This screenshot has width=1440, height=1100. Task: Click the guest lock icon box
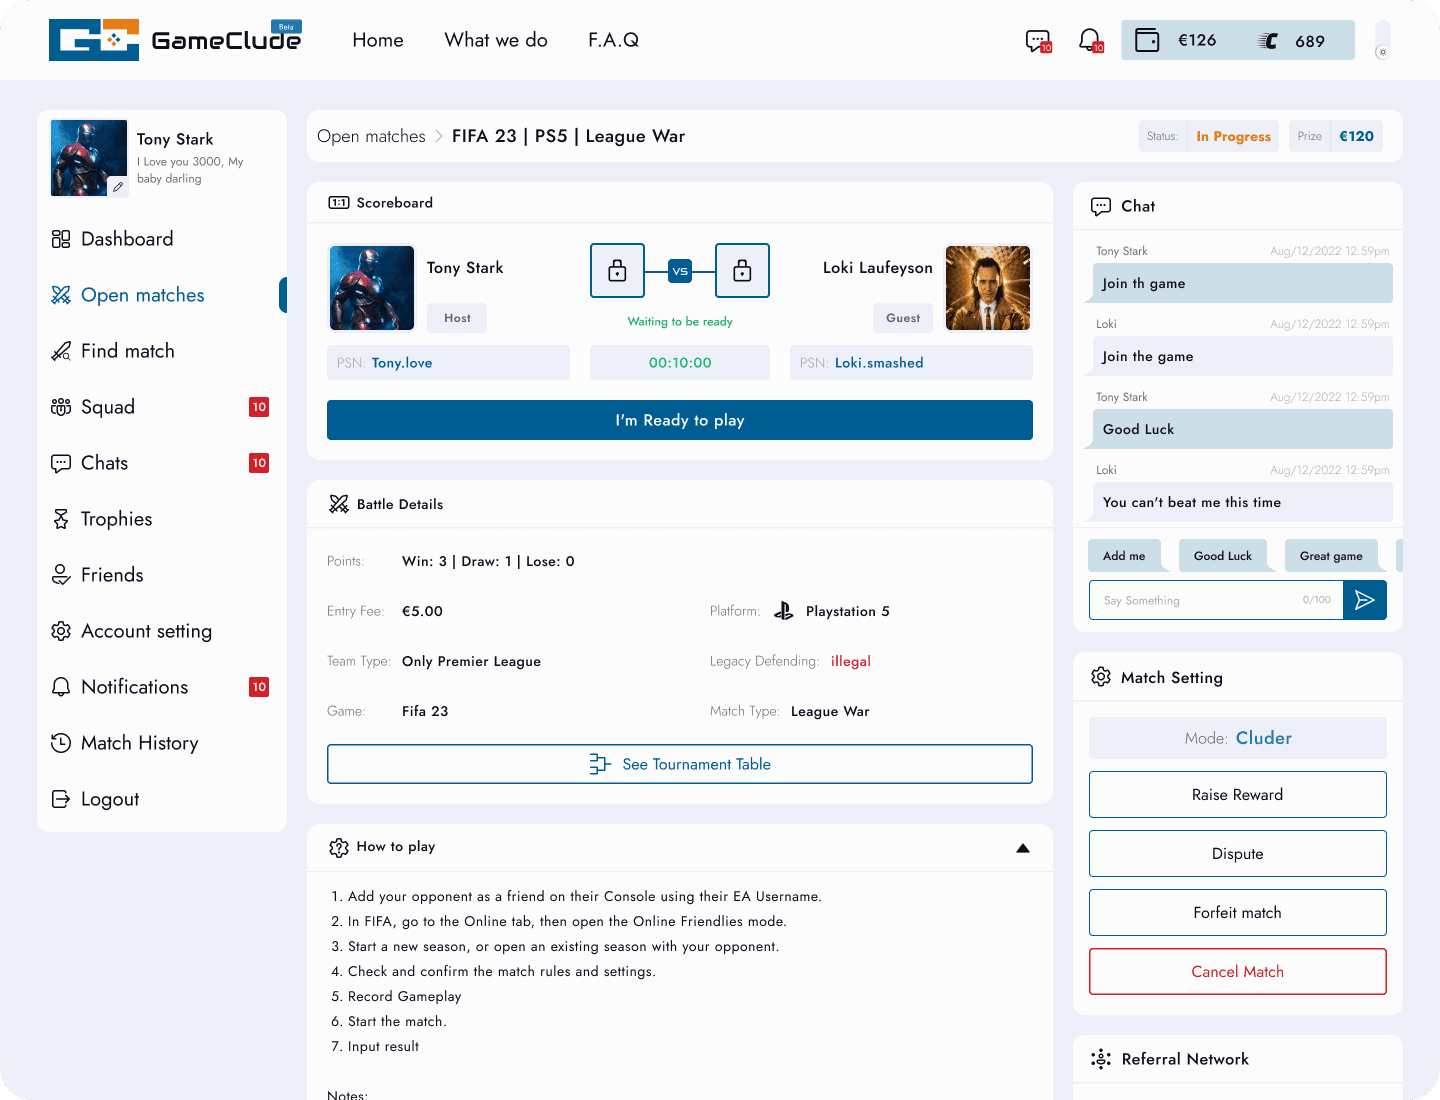(x=742, y=270)
